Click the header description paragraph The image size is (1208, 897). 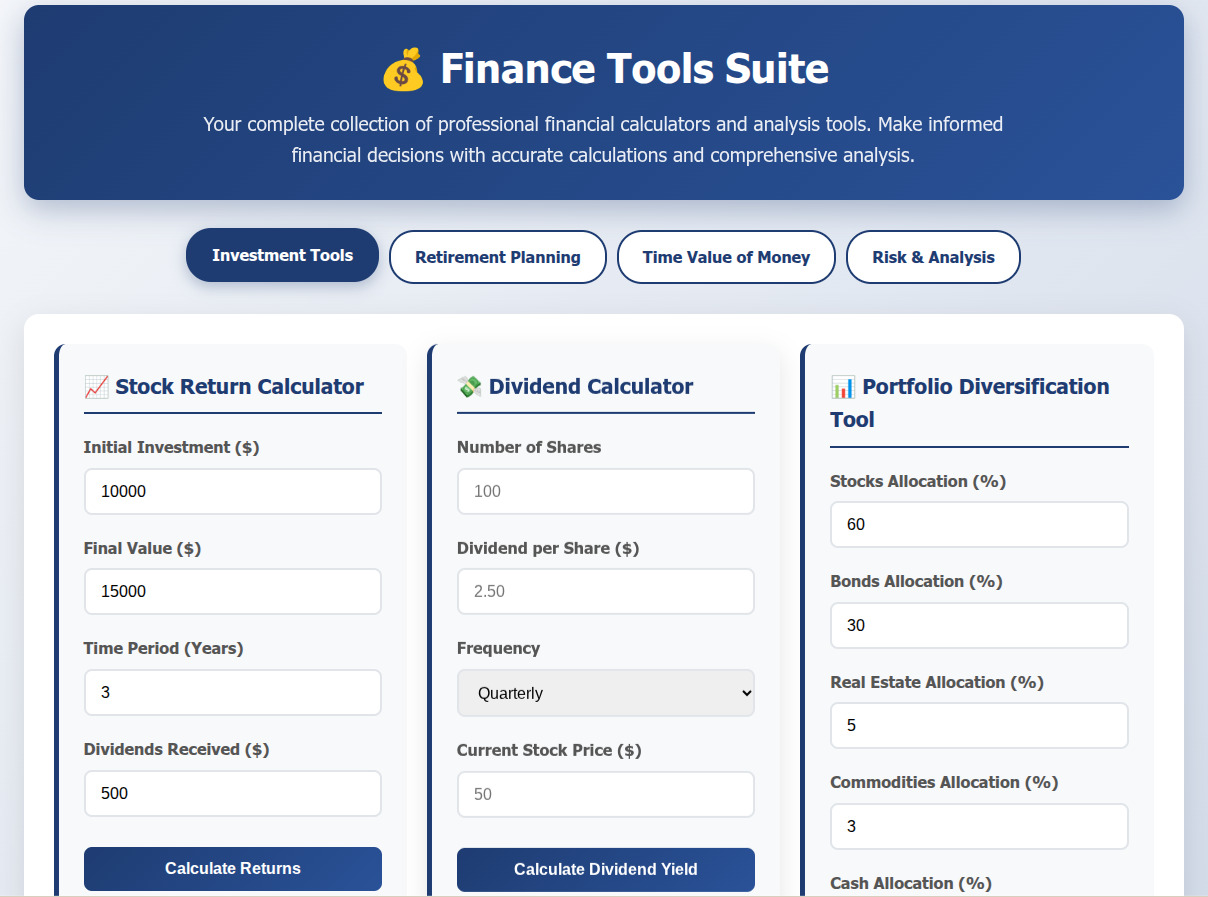603,140
